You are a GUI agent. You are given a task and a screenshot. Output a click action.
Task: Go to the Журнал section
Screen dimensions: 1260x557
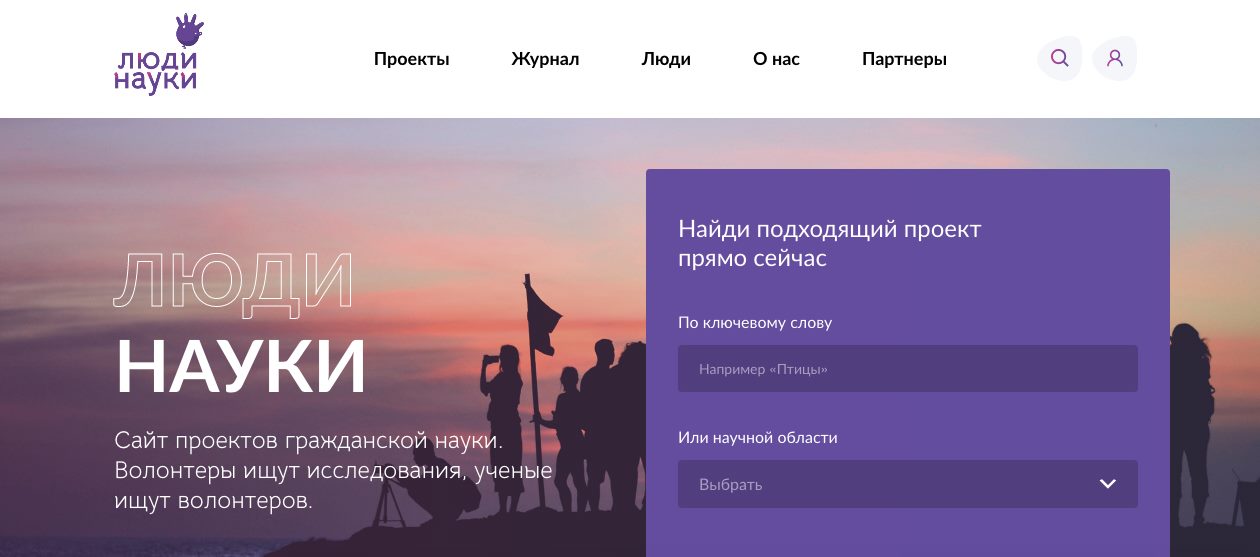pyautogui.click(x=545, y=59)
